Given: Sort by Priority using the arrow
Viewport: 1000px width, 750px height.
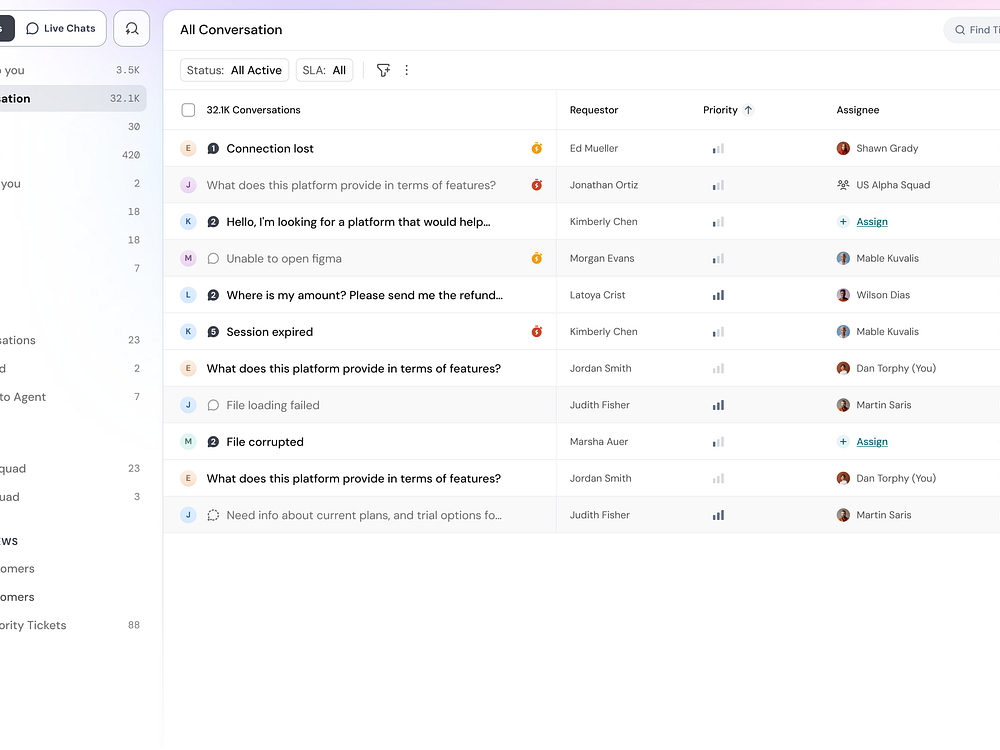Looking at the screenshot, I should pos(748,110).
